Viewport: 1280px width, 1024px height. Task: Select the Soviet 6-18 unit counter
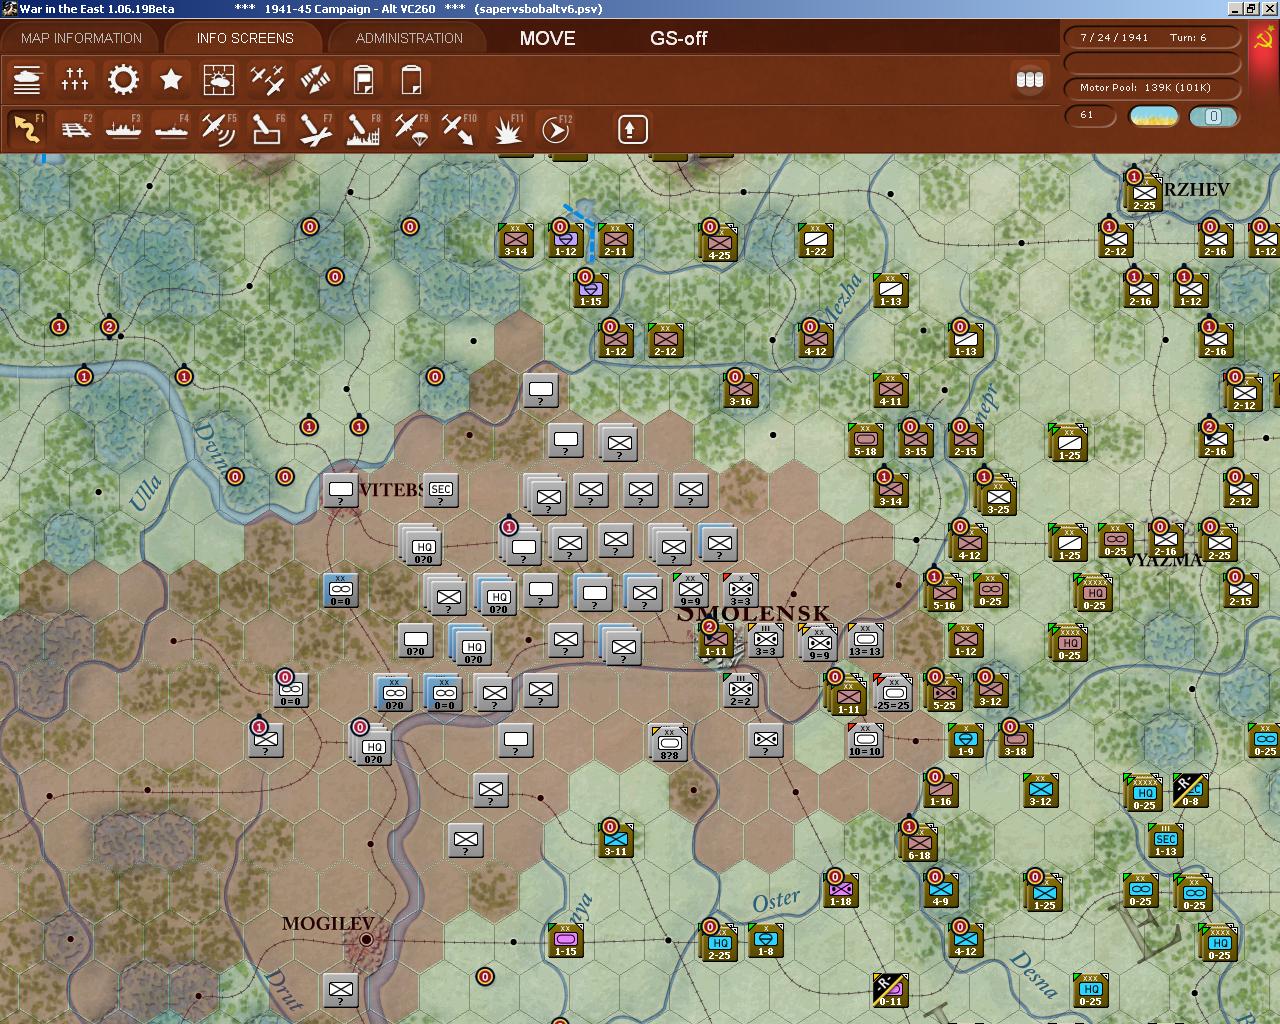[918, 842]
